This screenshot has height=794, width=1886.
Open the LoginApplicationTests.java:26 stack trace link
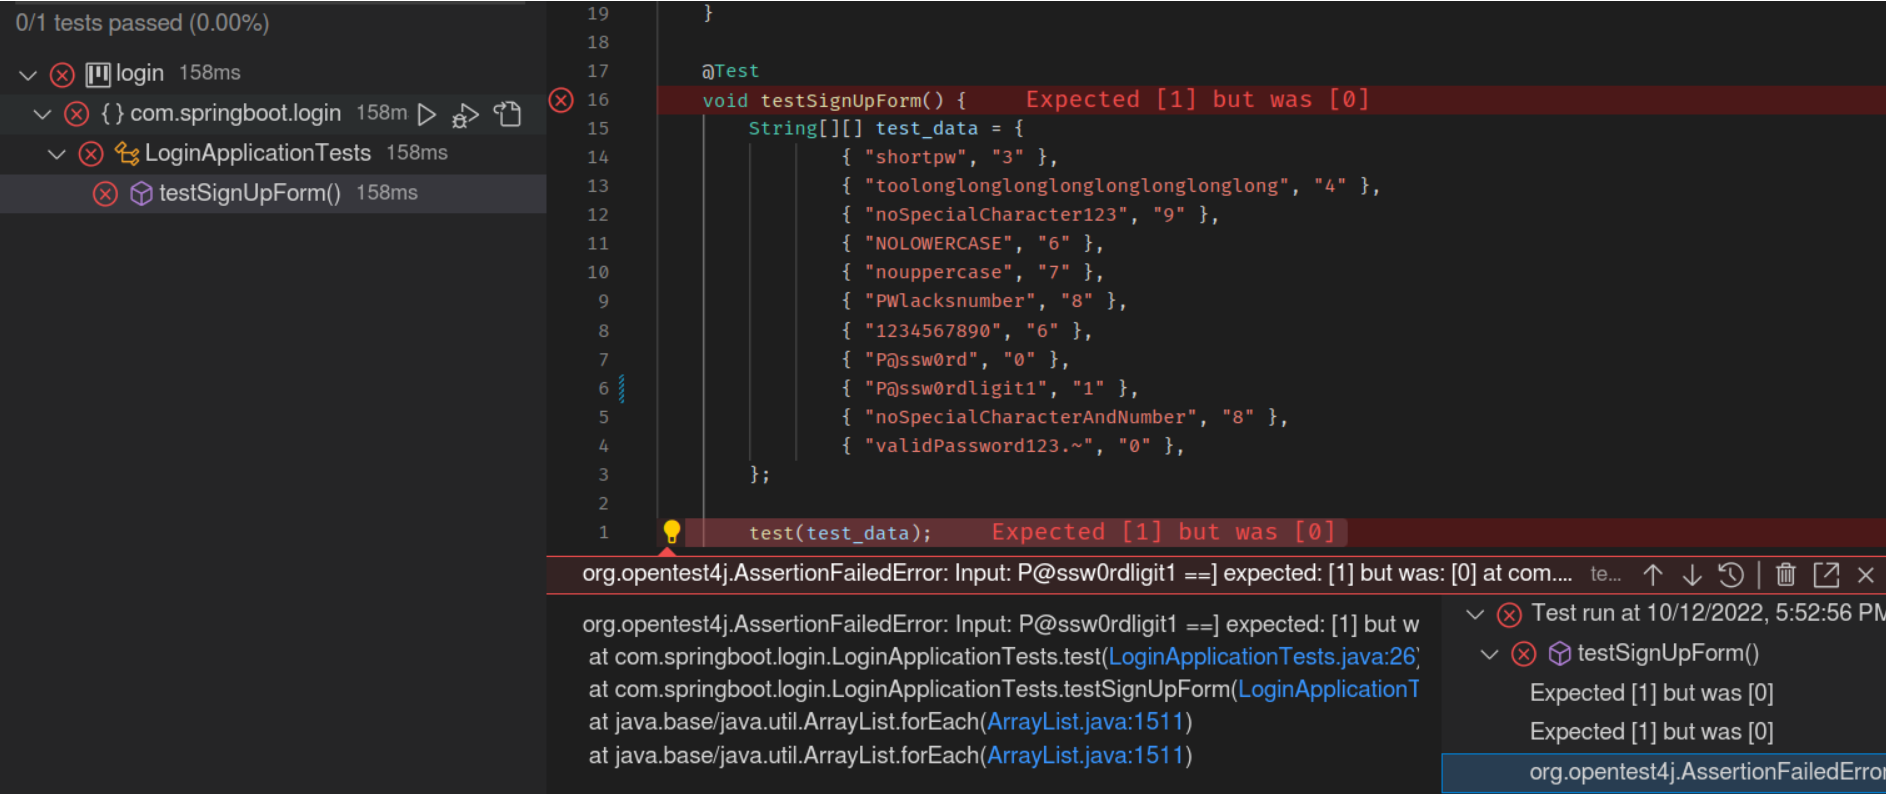point(1263,657)
